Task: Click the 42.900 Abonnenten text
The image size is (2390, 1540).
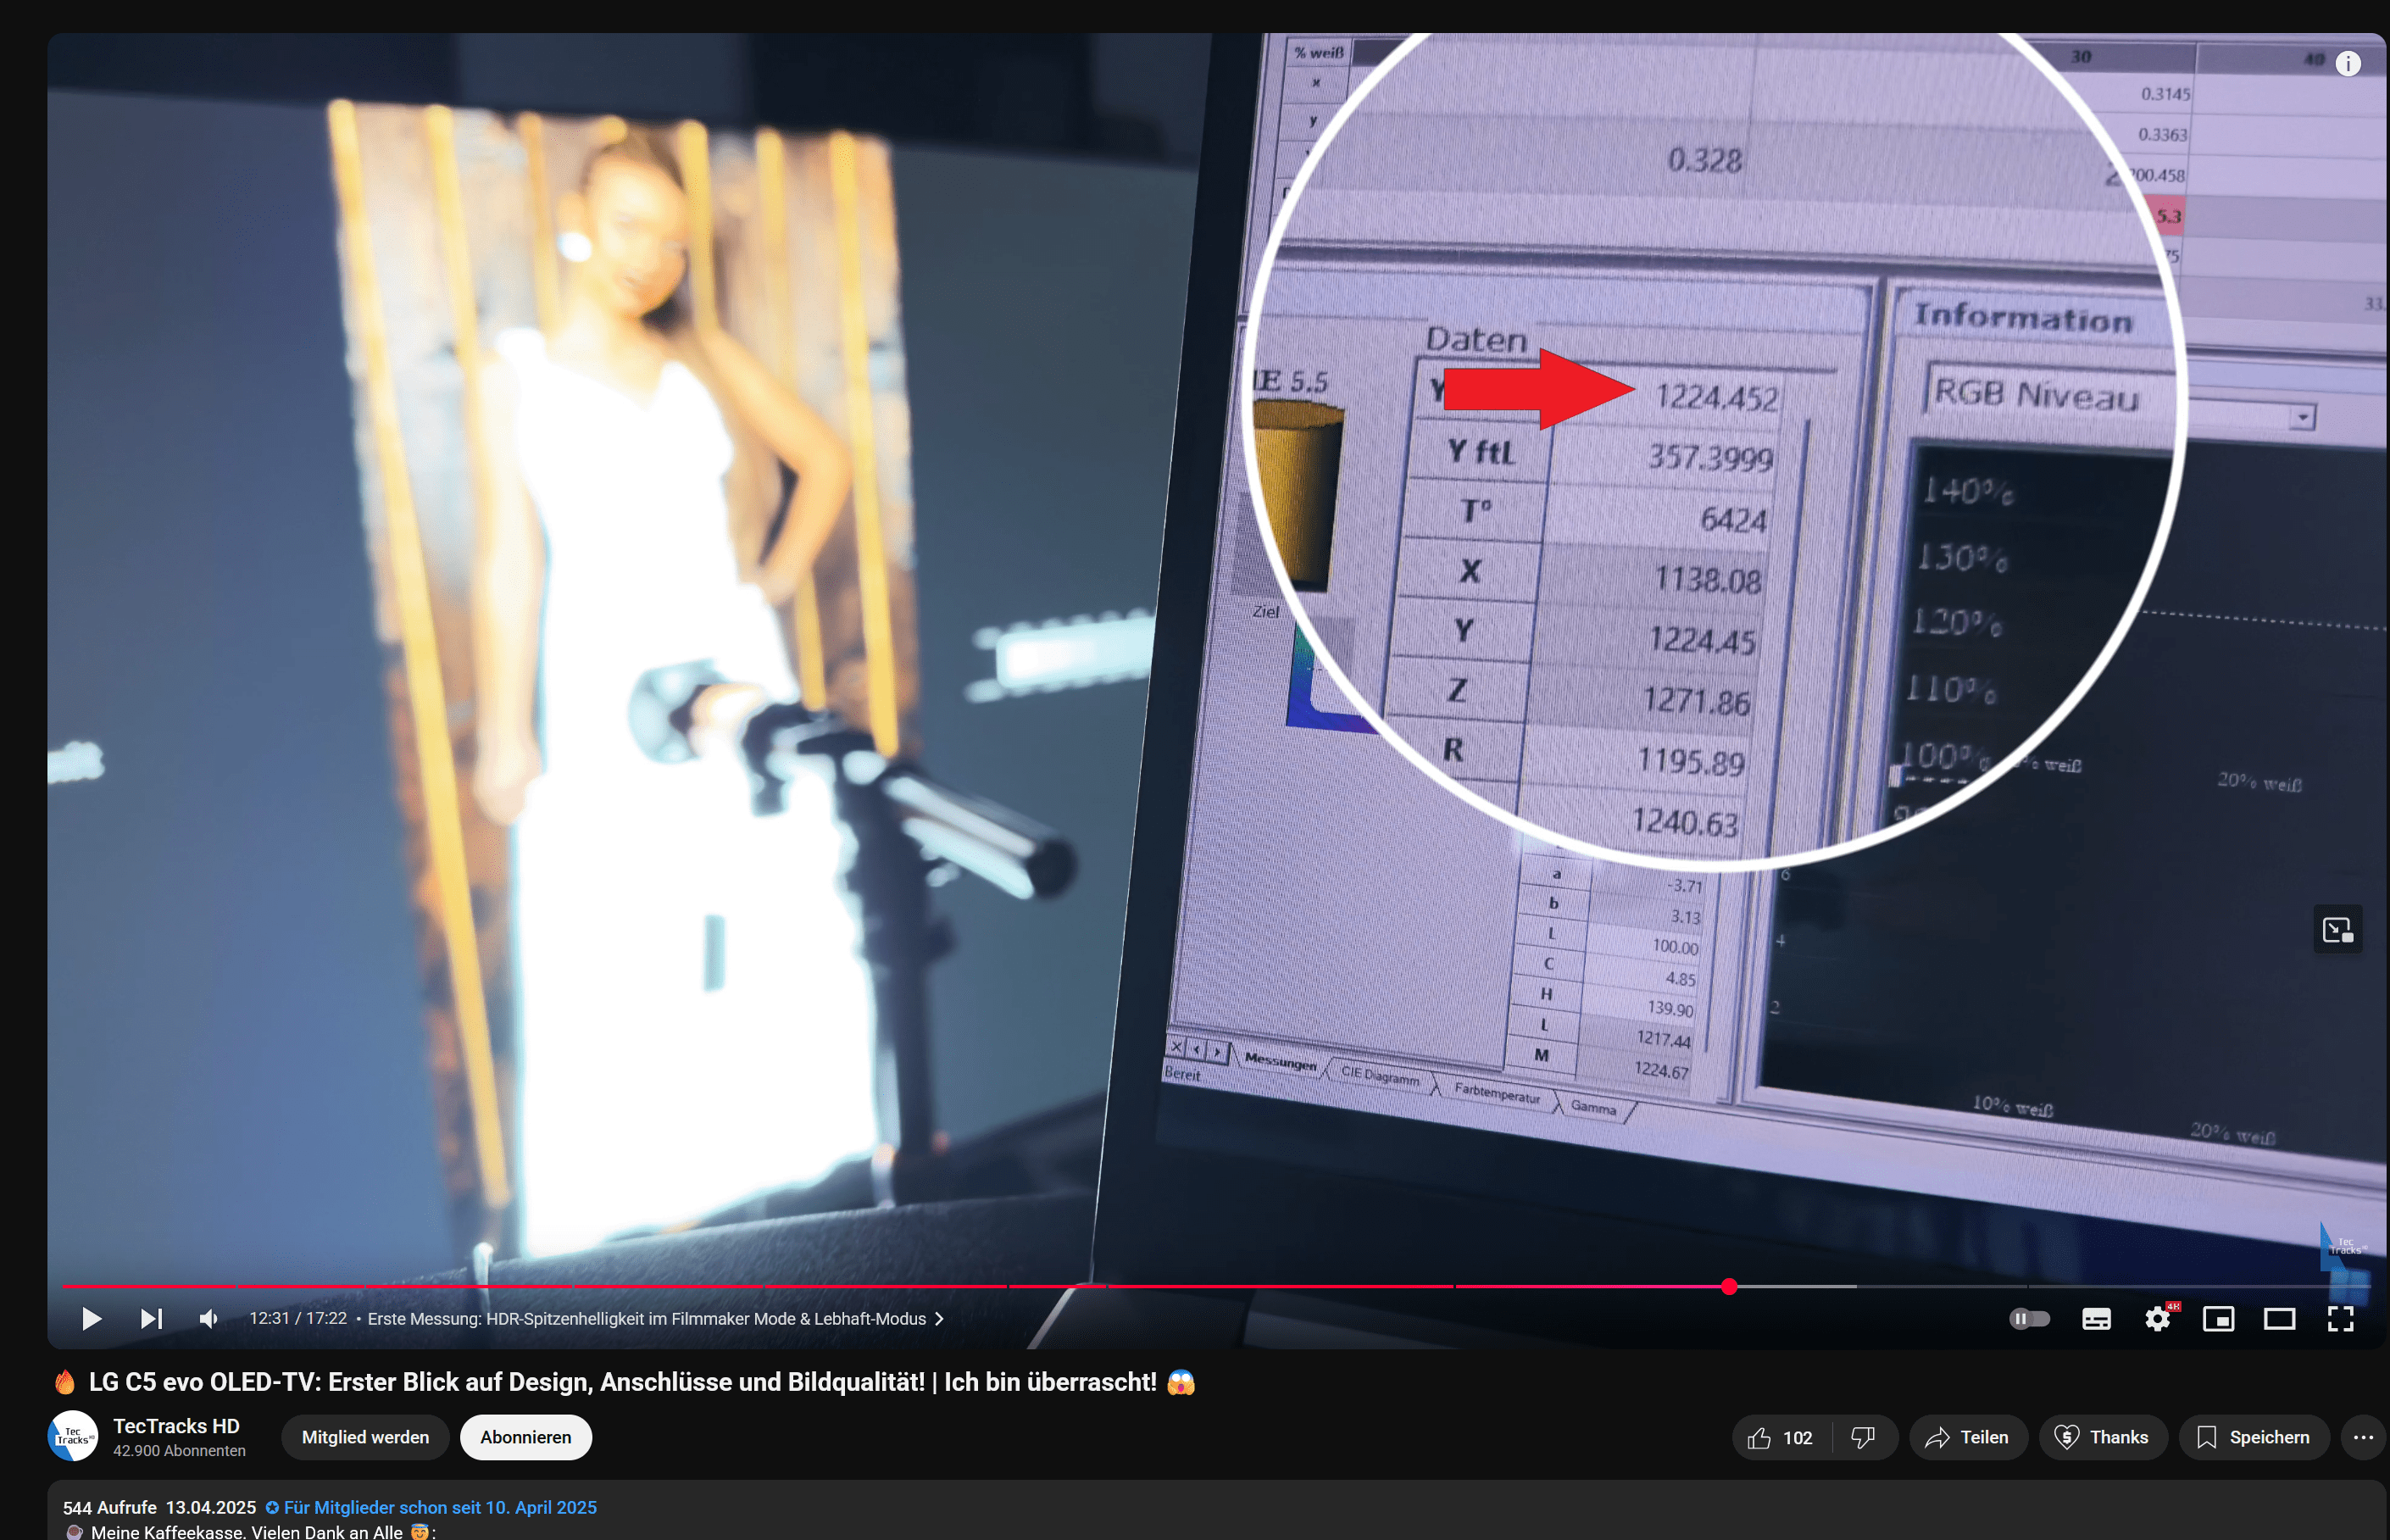Action: click(179, 1450)
